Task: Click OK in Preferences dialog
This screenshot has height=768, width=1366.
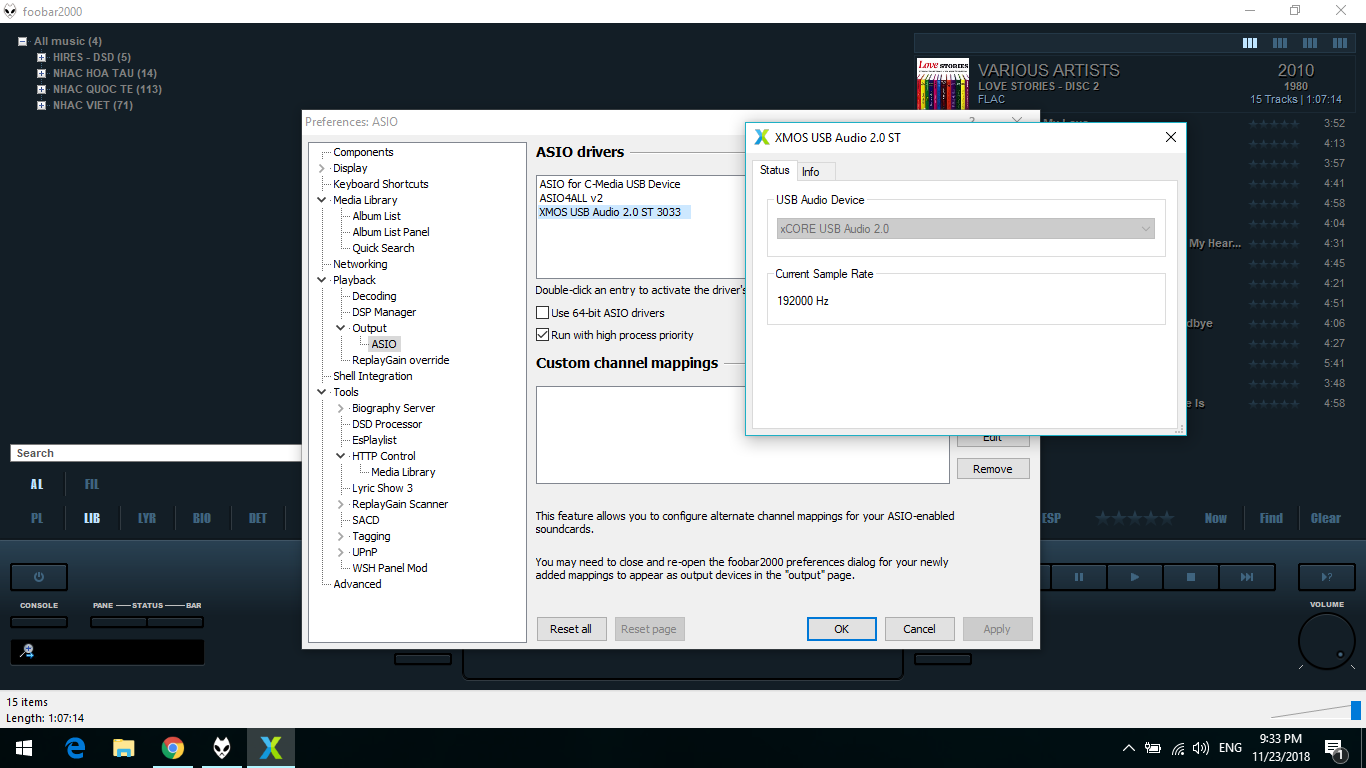Action: pyautogui.click(x=842, y=629)
